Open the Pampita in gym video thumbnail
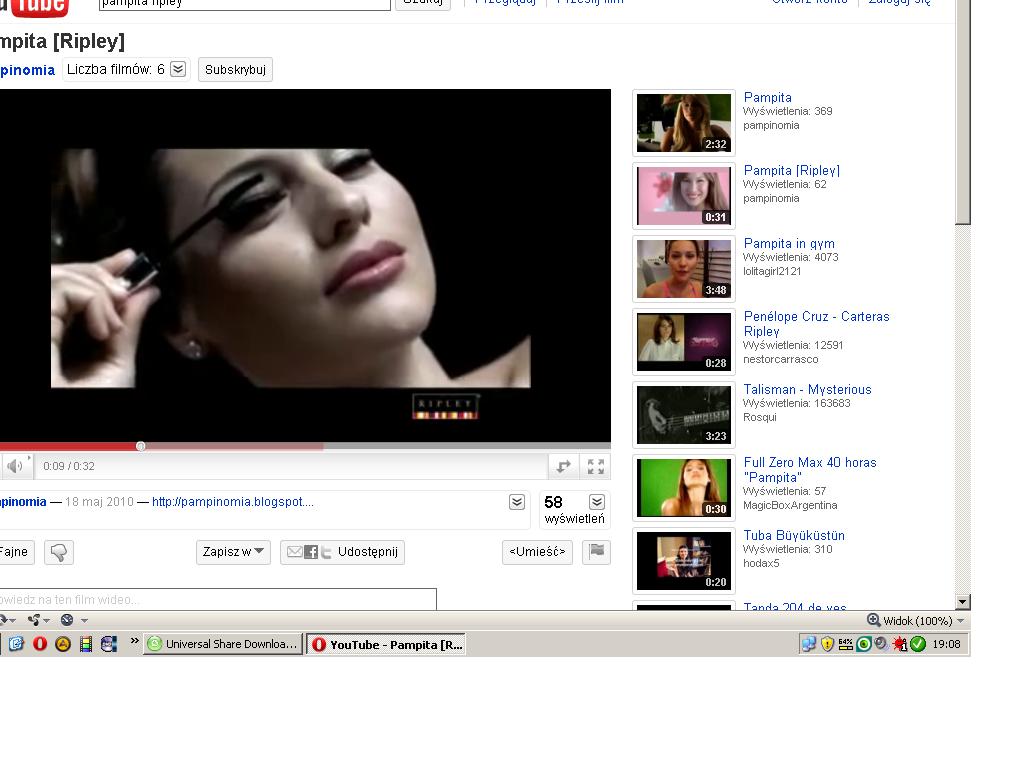This screenshot has width=1024, height=768. tap(684, 268)
